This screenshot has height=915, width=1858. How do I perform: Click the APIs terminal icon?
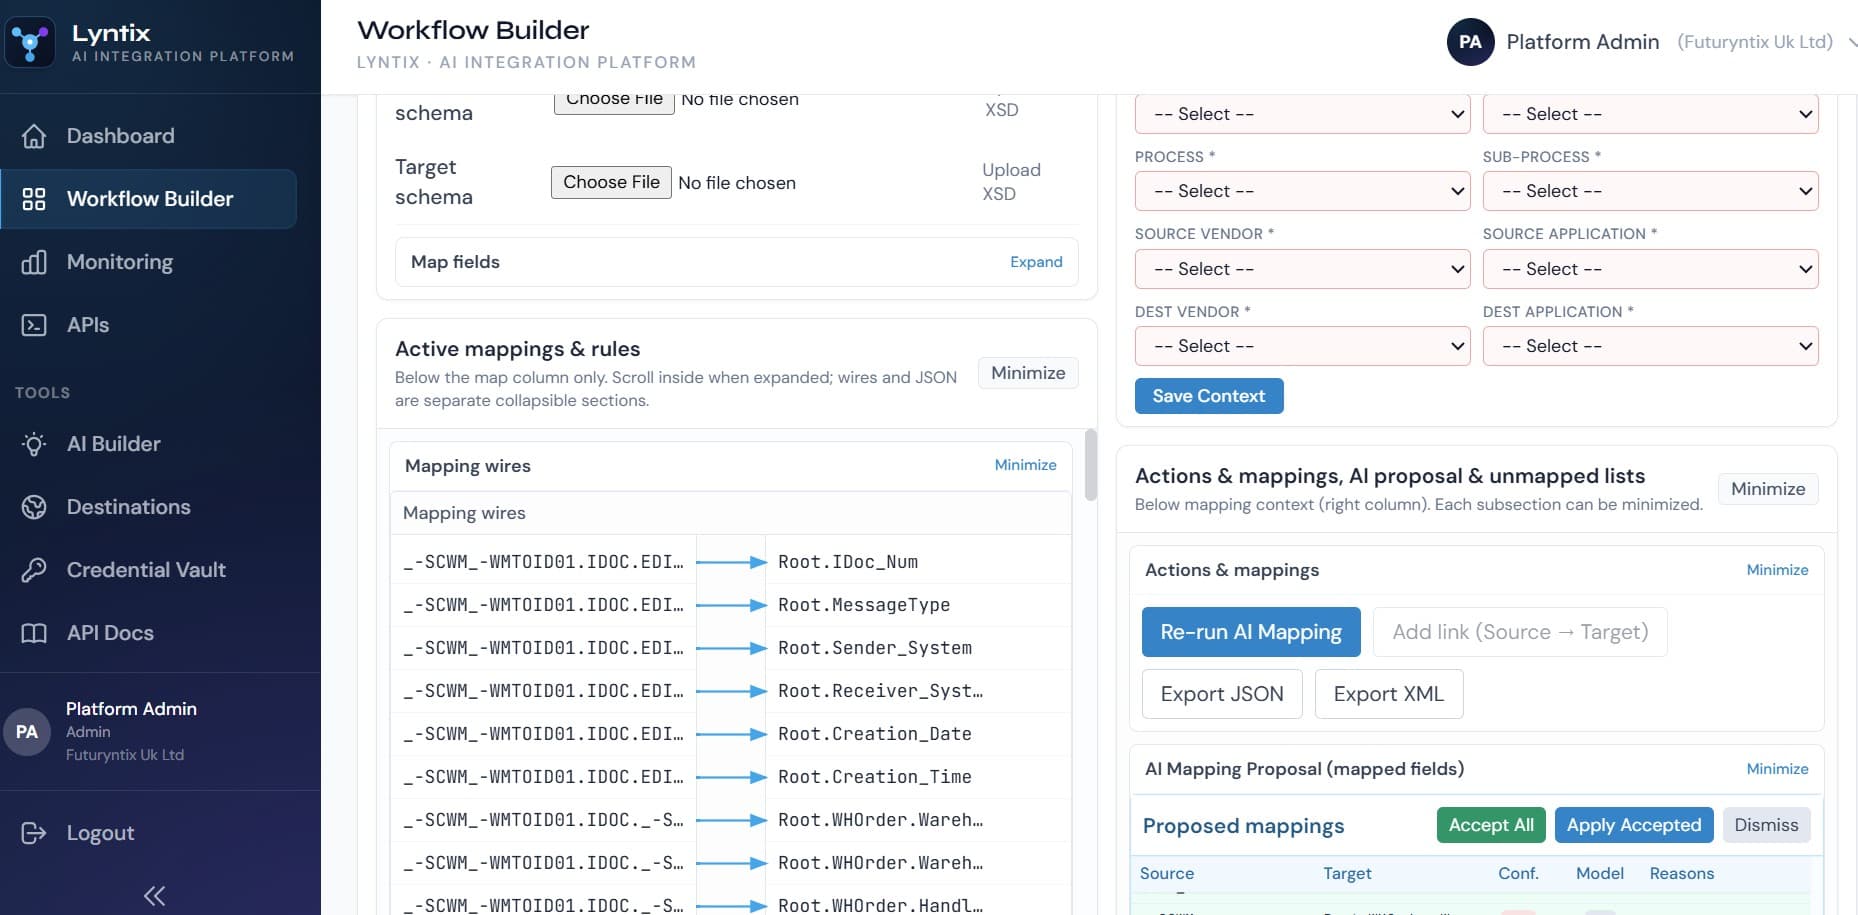34,325
